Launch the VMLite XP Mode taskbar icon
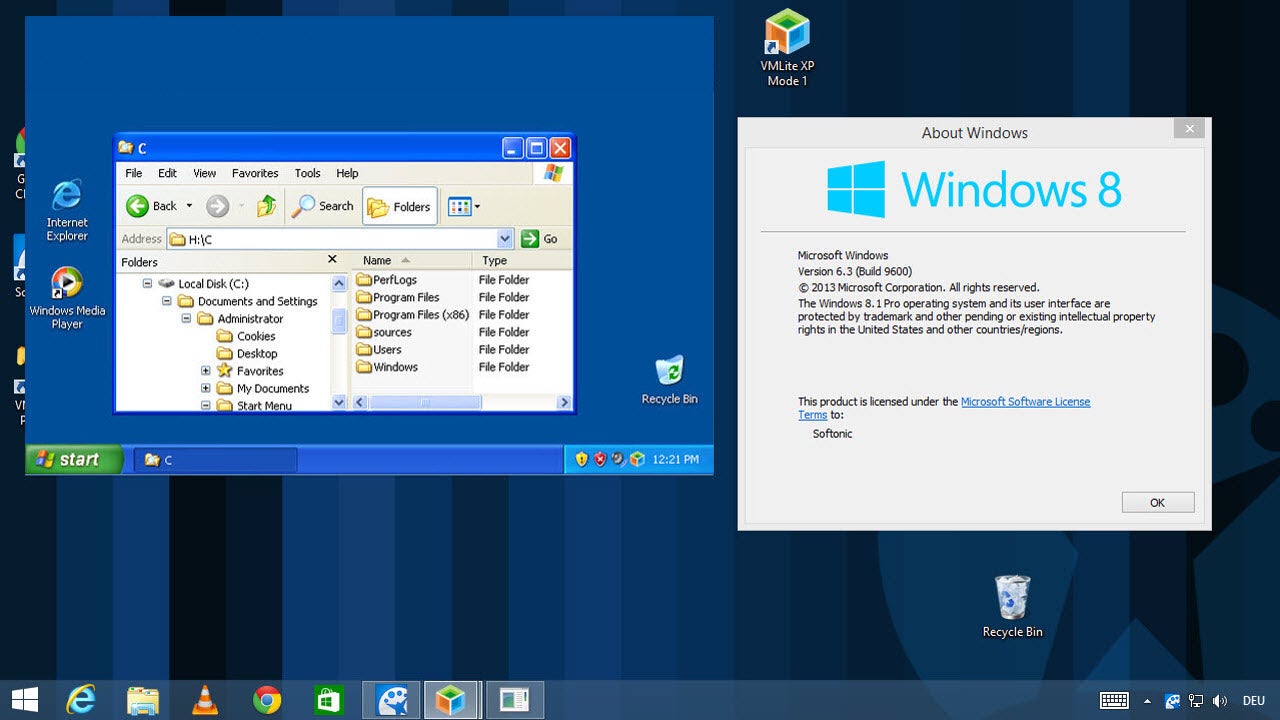 (452, 700)
